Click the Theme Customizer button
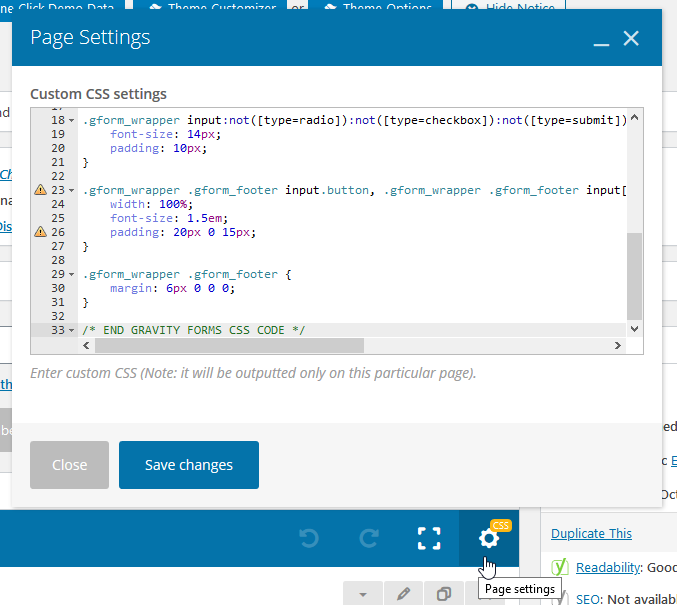The width and height of the screenshot is (677, 605). pyautogui.click(x=209, y=5)
